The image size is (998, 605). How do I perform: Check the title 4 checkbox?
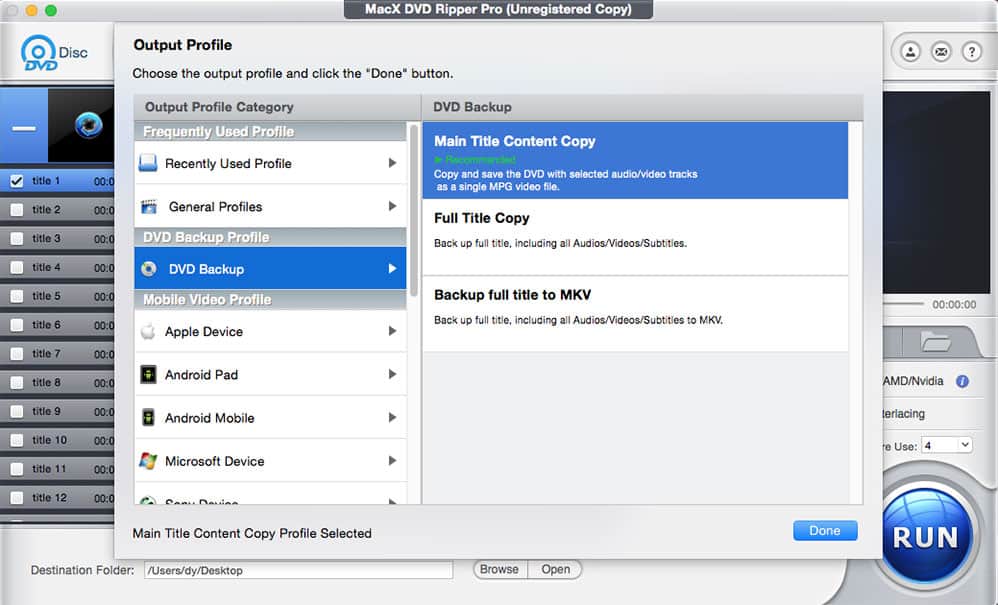coord(17,267)
